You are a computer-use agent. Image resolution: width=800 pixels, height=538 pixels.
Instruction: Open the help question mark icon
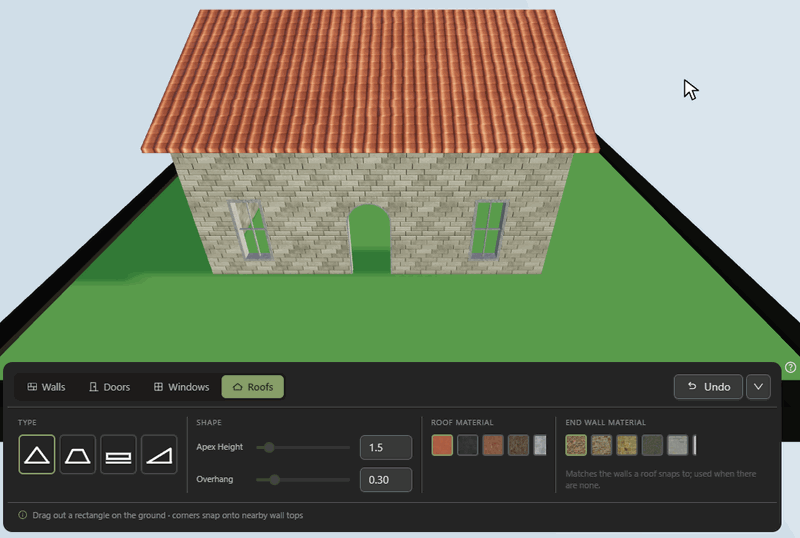tap(790, 367)
